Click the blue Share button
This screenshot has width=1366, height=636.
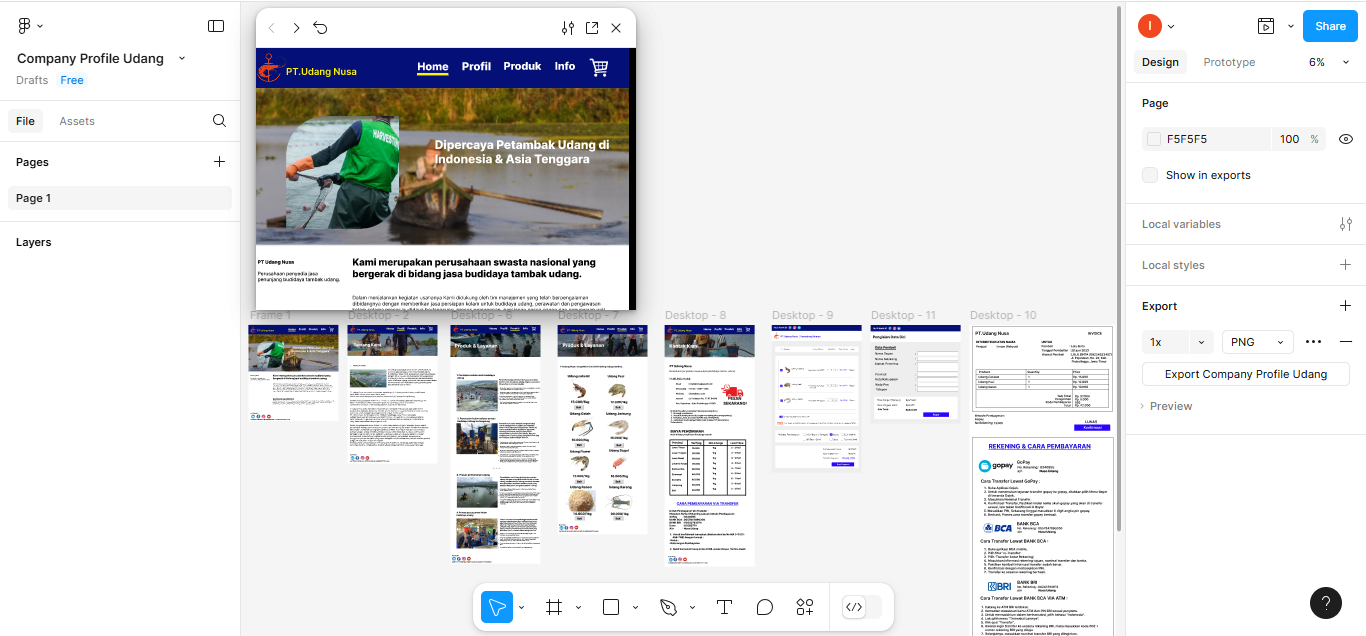[x=1329, y=25]
